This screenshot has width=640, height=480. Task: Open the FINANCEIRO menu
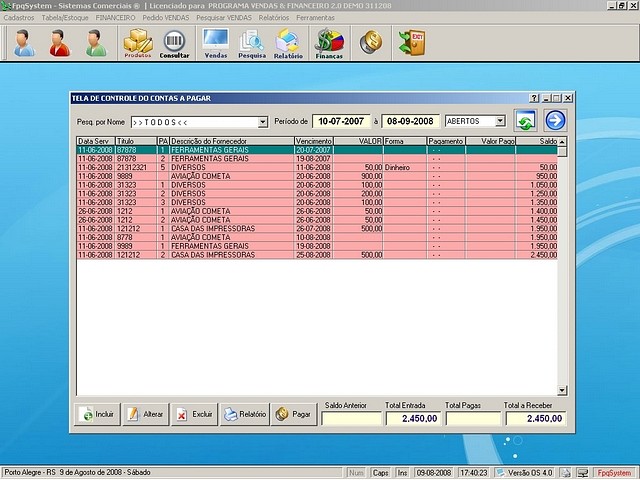click(115, 18)
